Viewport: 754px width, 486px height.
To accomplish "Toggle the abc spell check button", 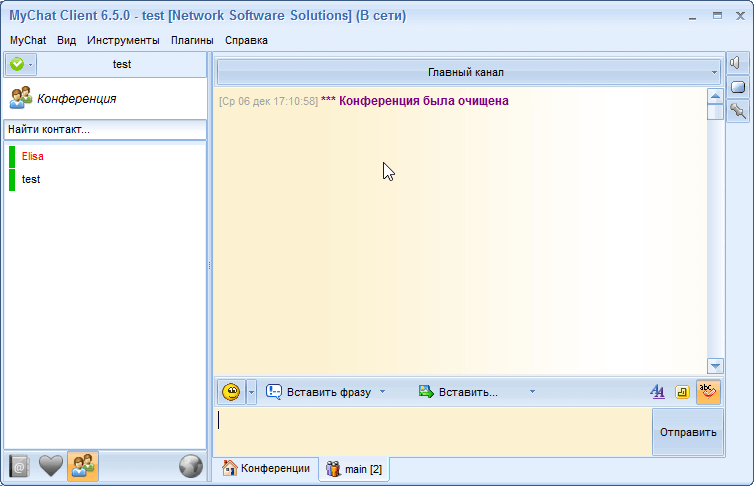I will coord(708,392).
